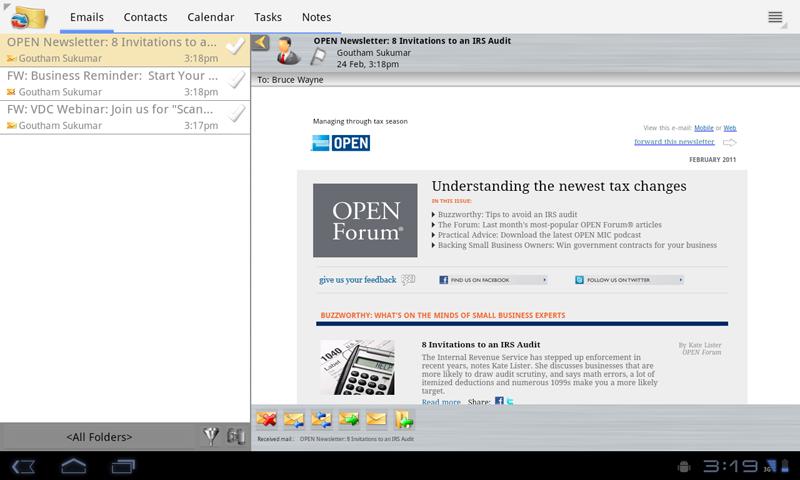Select FW: Business Reminder email in list
Image resolution: width=800 pixels, height=480 pixels.
(x=125, y=84)
